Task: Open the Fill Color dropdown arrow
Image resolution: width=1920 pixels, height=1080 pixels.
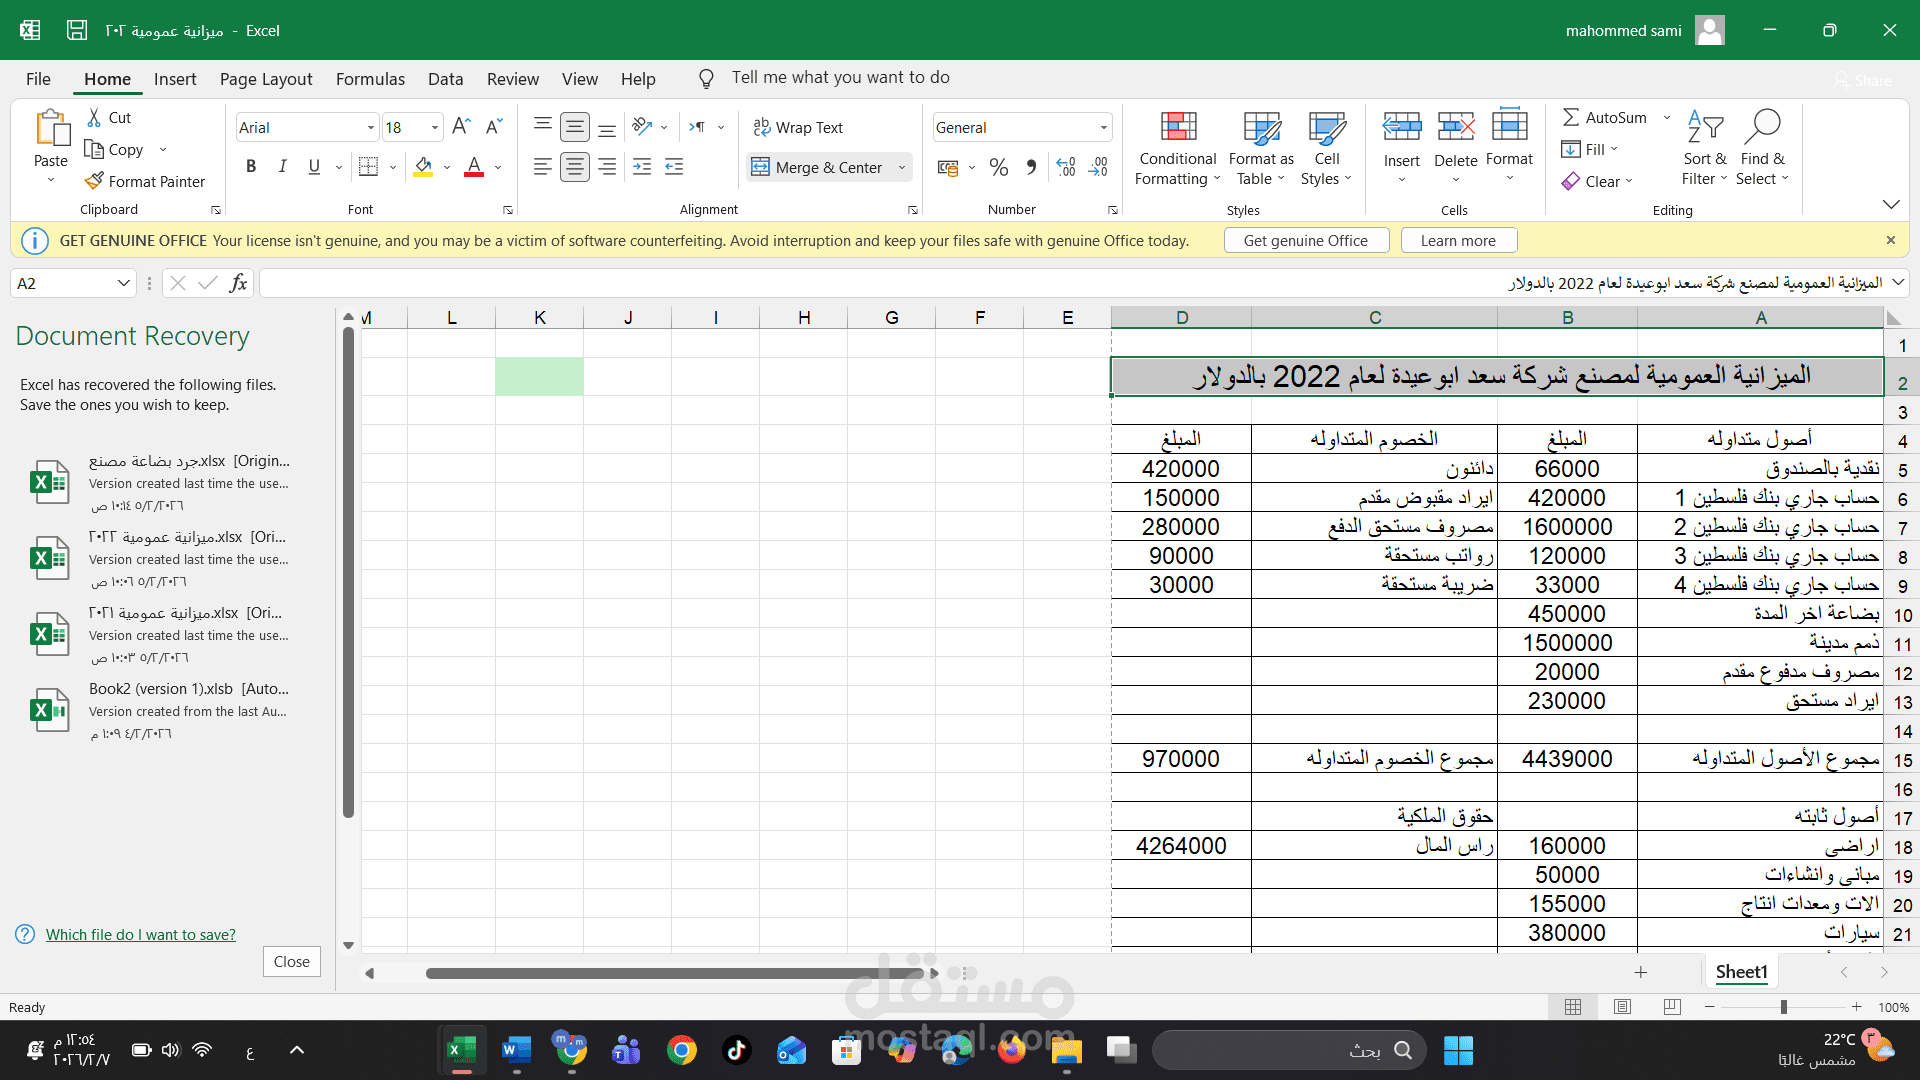Action: click(x=446, y=167)
